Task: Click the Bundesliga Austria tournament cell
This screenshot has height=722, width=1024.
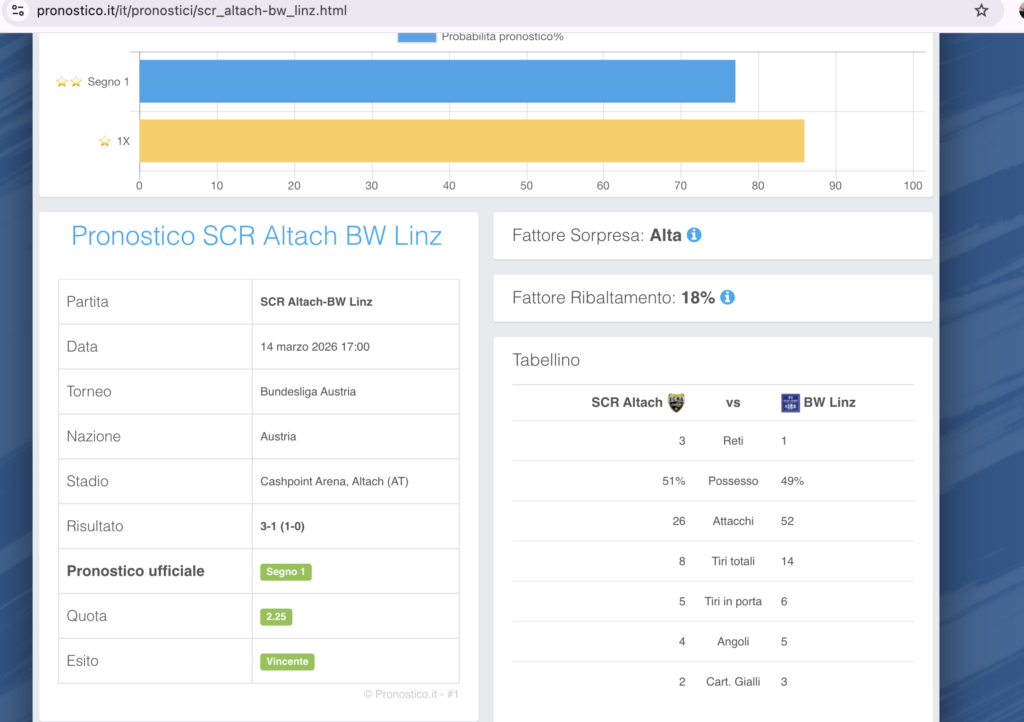Action: click(x=308, y=391)
